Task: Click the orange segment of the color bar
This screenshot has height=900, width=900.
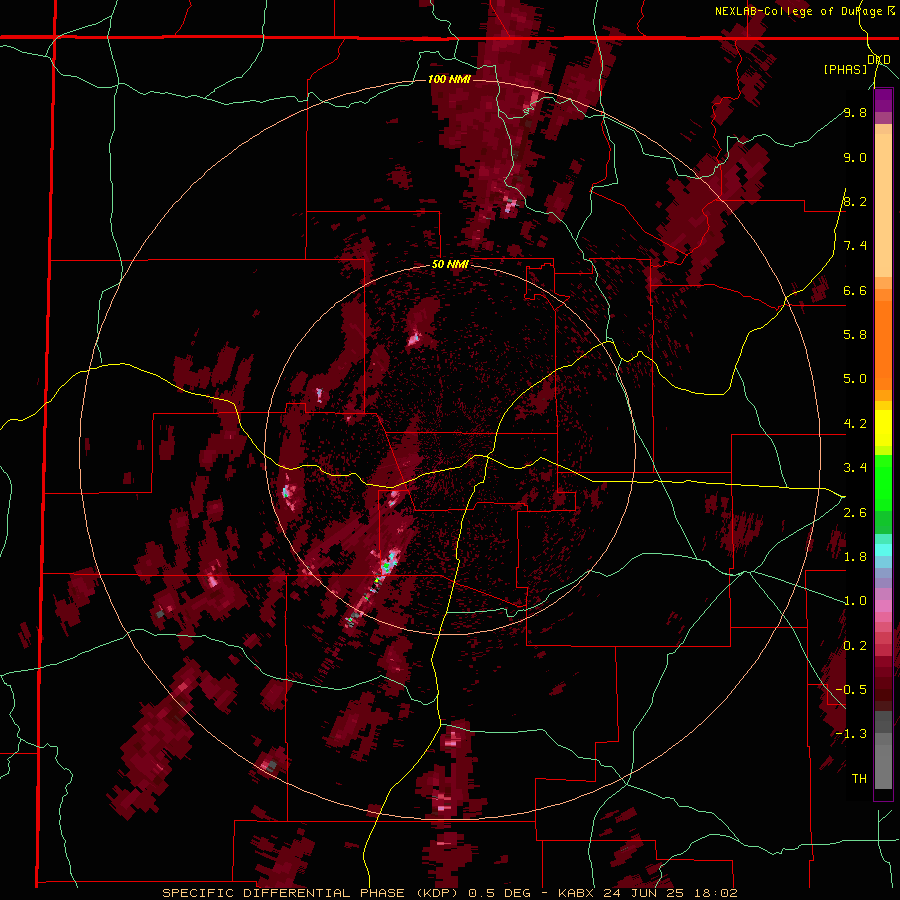Action: pos(883,344)
